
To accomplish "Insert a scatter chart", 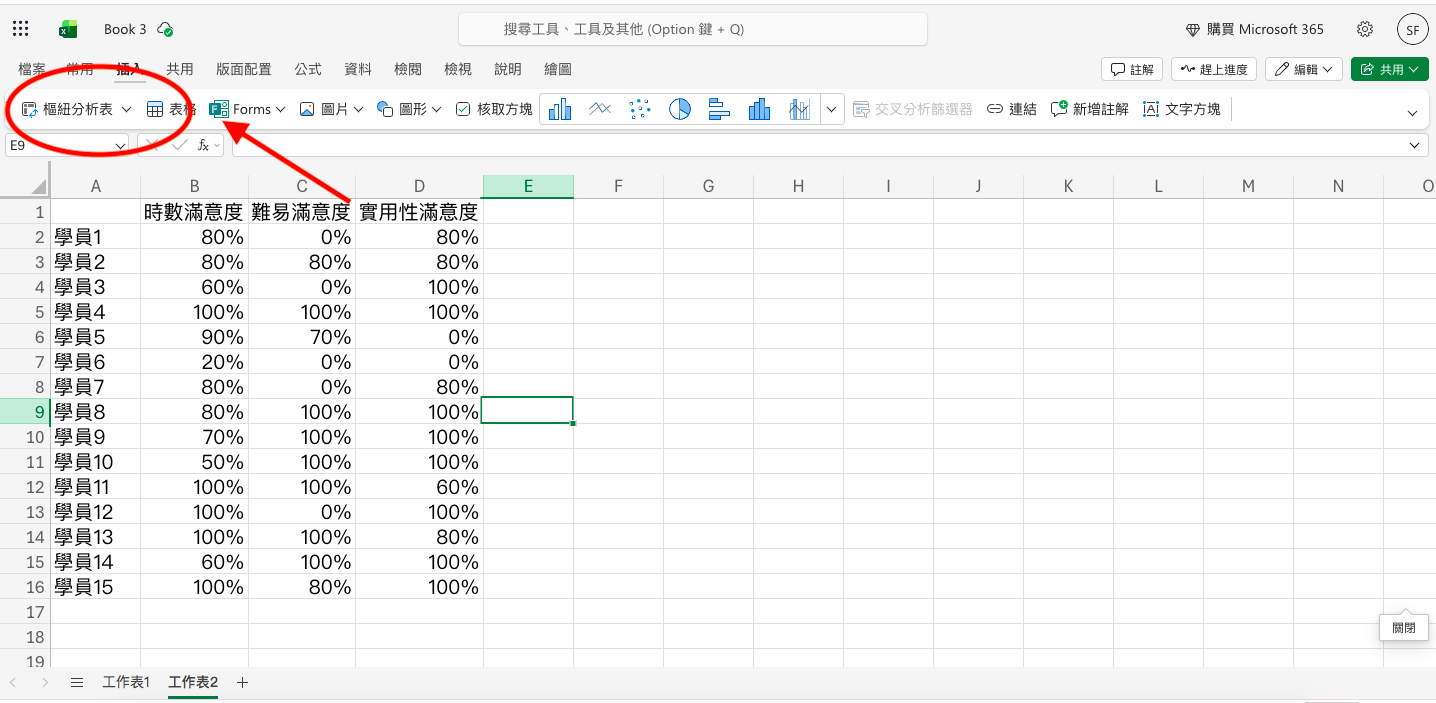I will coord(639,108).
